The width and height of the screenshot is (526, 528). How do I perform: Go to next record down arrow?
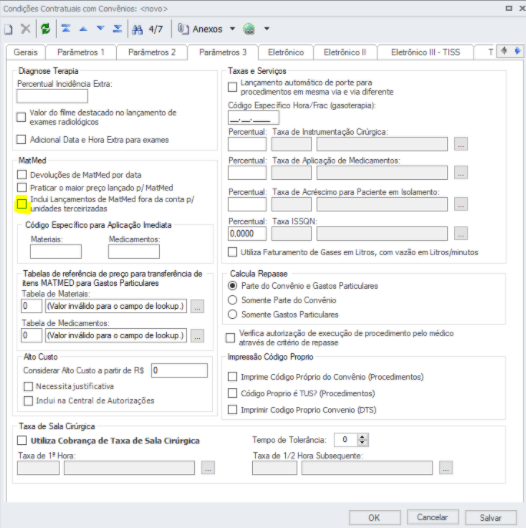(100, 28)
